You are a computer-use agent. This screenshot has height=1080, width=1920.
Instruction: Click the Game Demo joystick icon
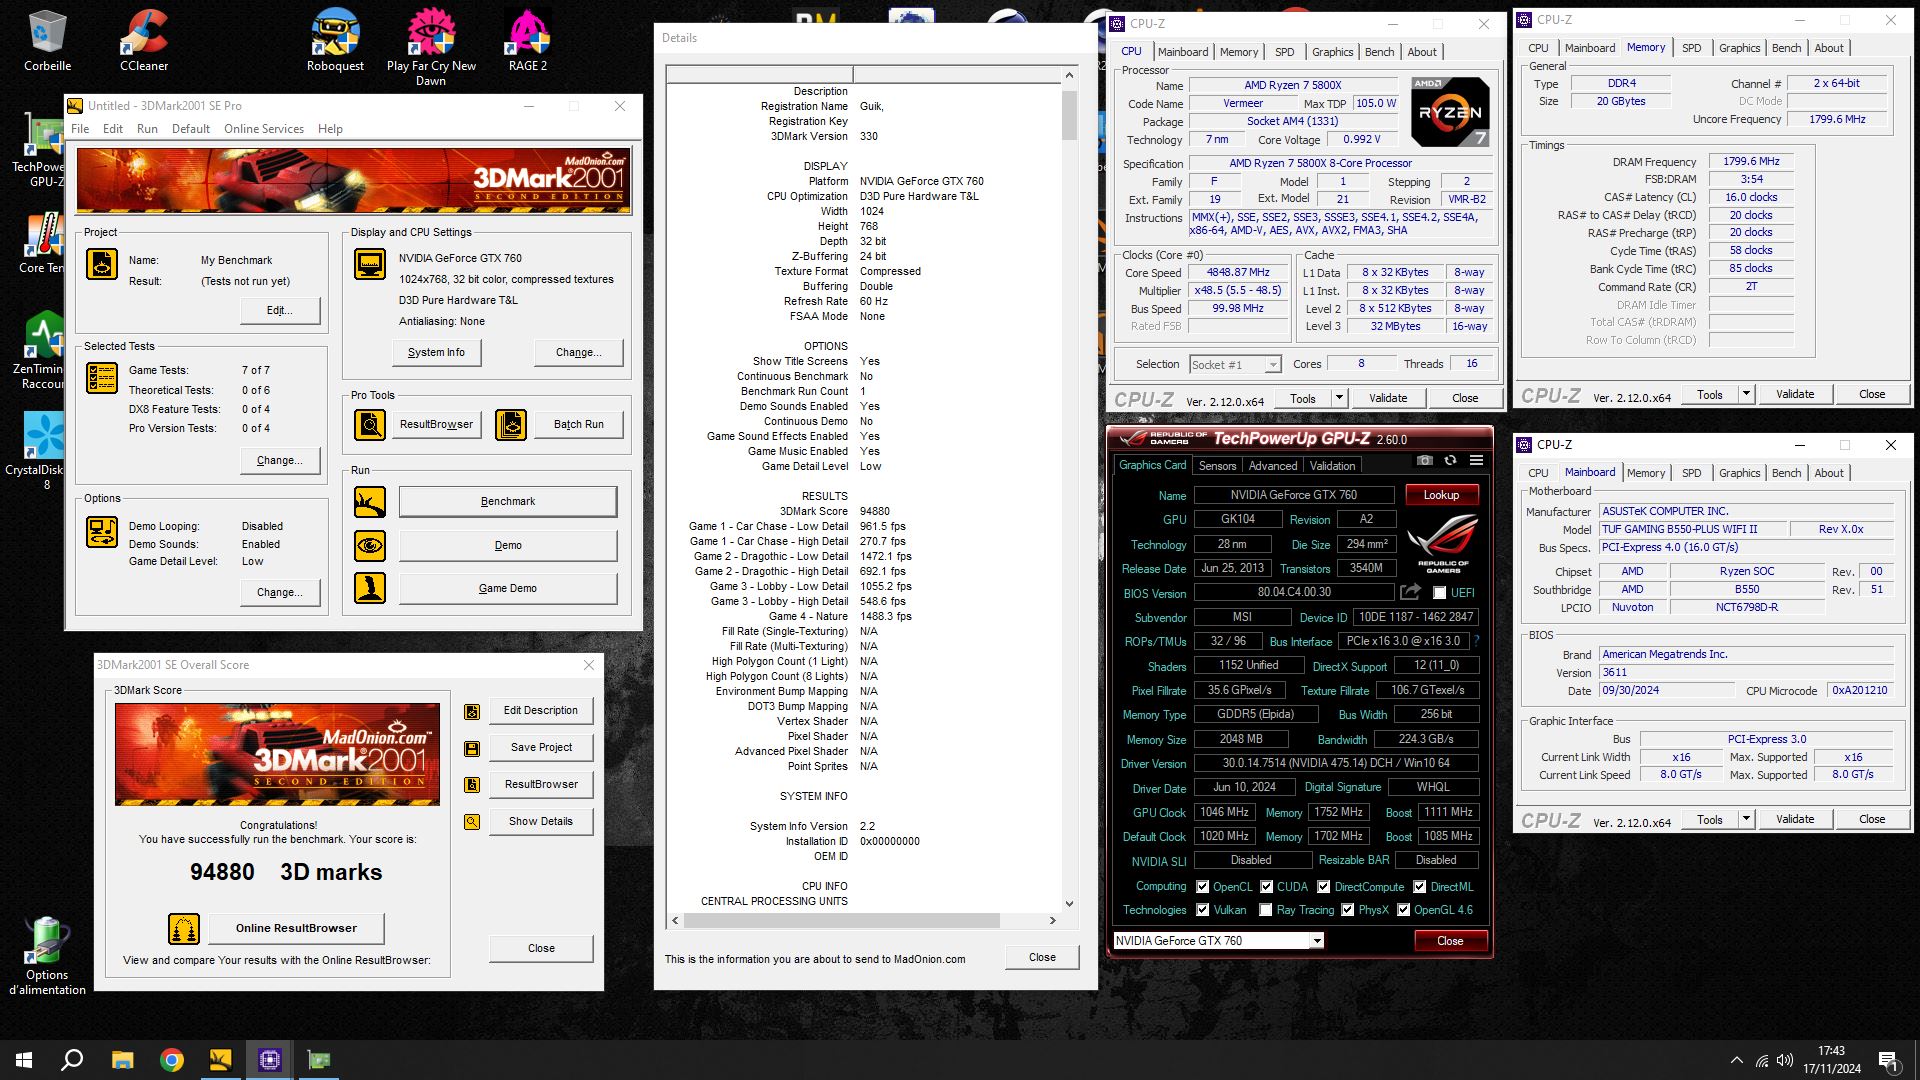point(370,589)
